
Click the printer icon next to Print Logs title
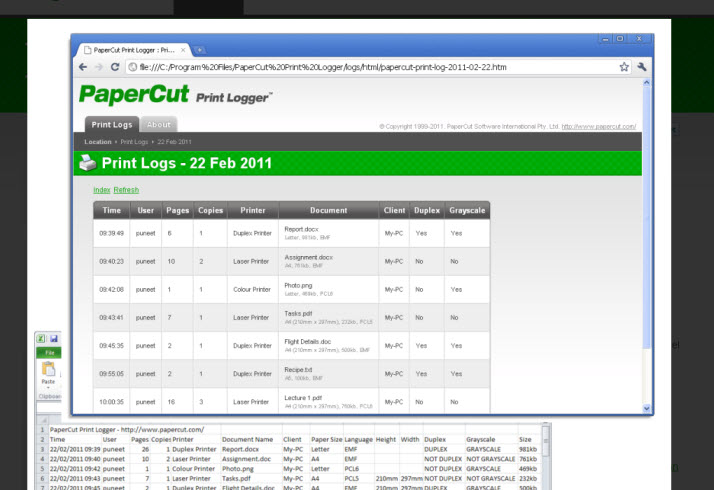pos(87,163)
